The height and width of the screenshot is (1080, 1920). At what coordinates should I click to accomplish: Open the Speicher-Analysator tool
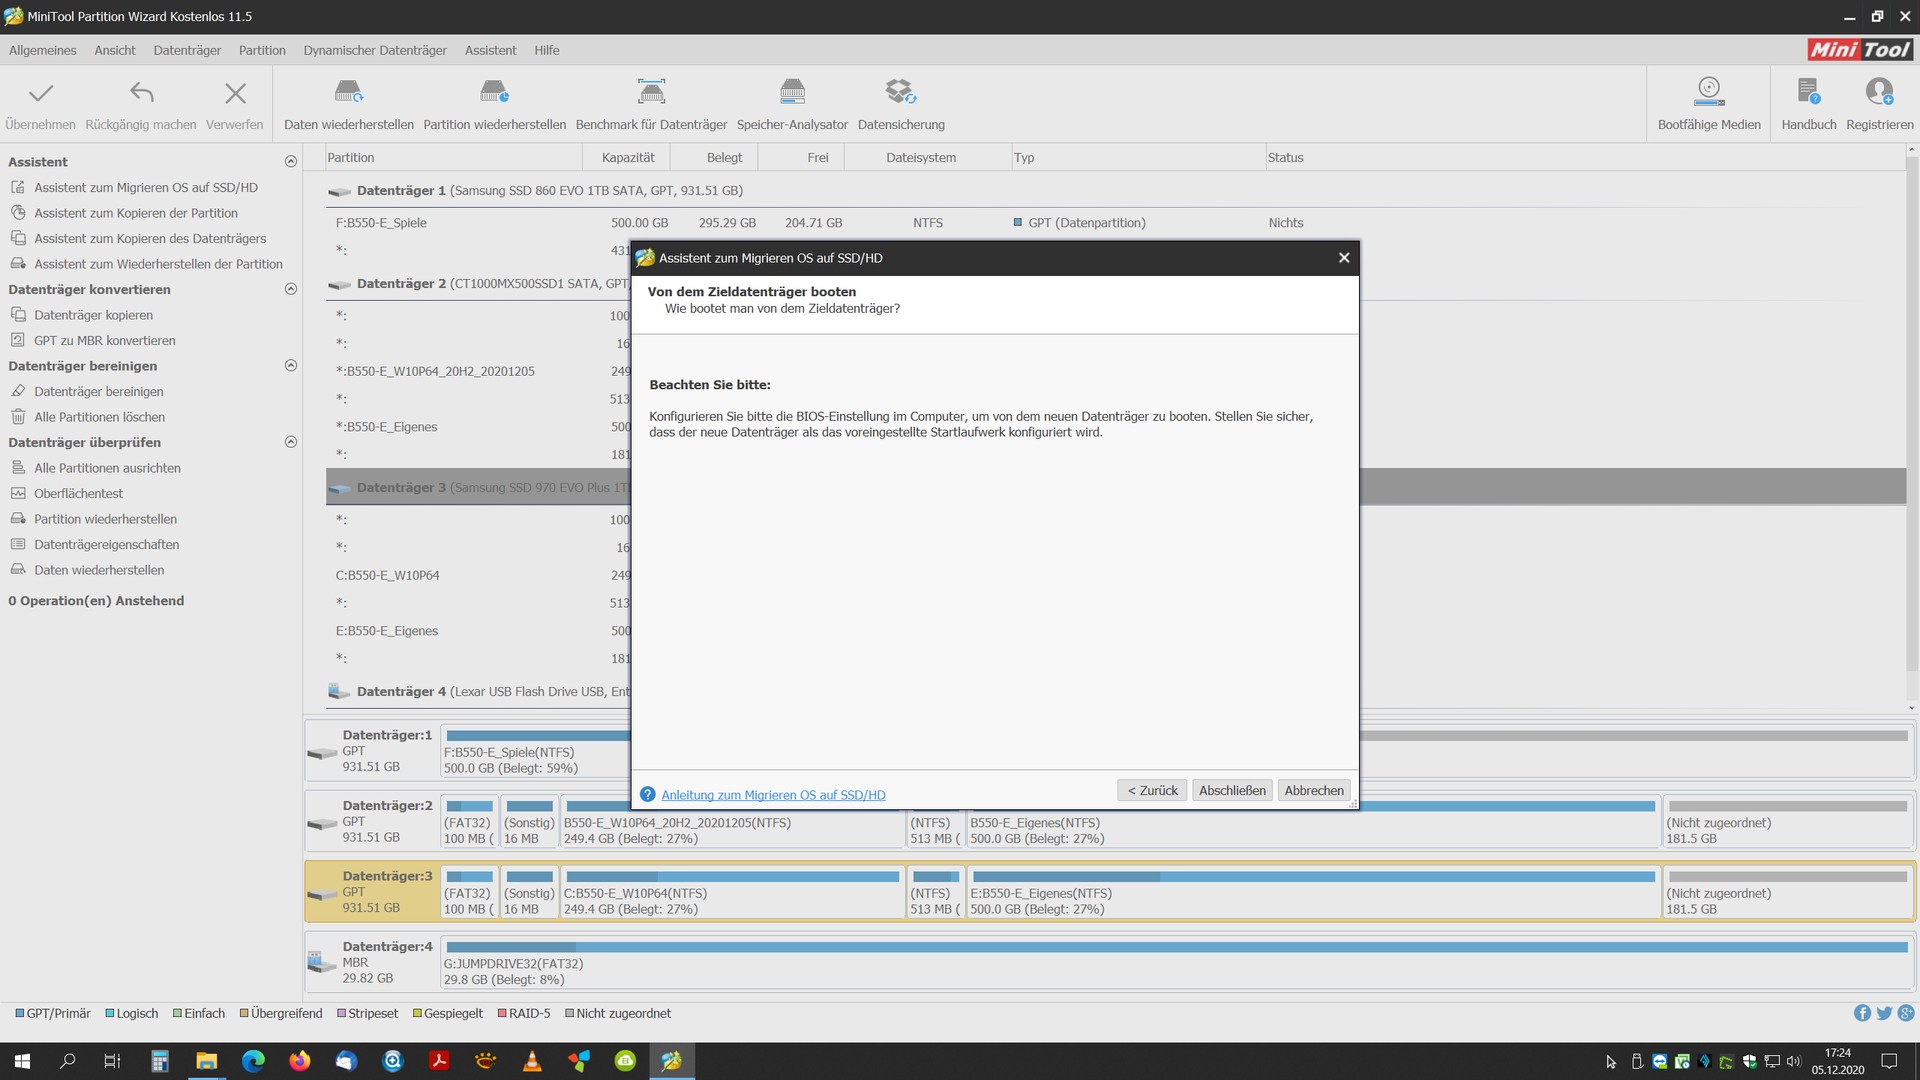792,93
